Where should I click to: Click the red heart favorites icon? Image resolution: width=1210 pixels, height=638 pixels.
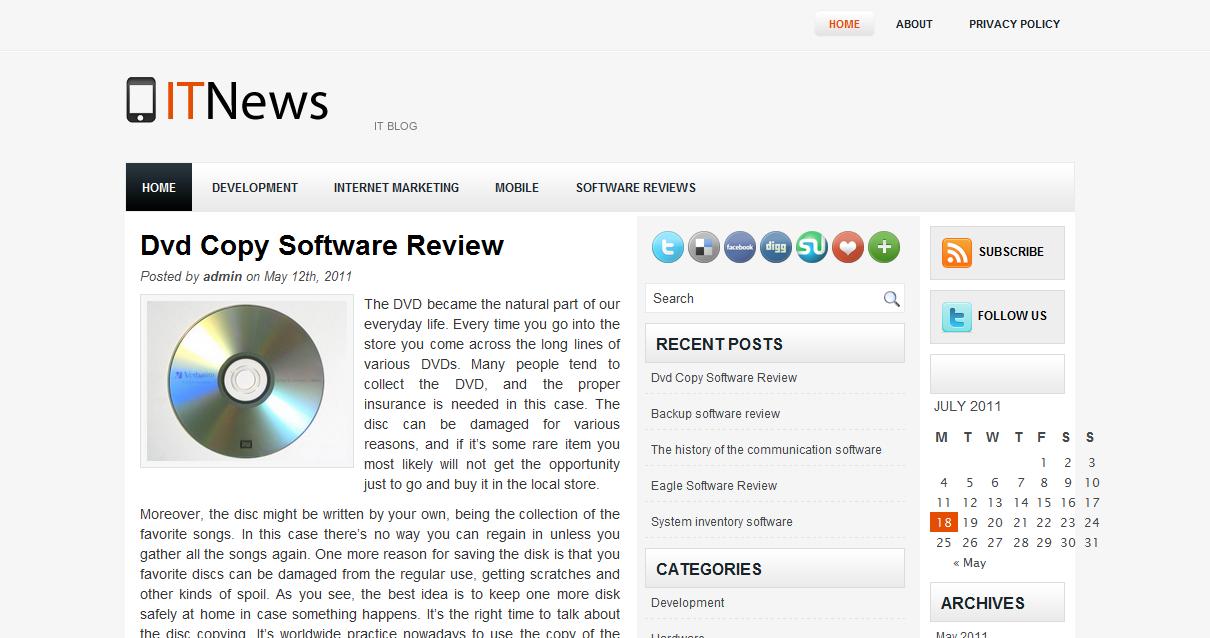pyautogui.click(x=848, y=247)
